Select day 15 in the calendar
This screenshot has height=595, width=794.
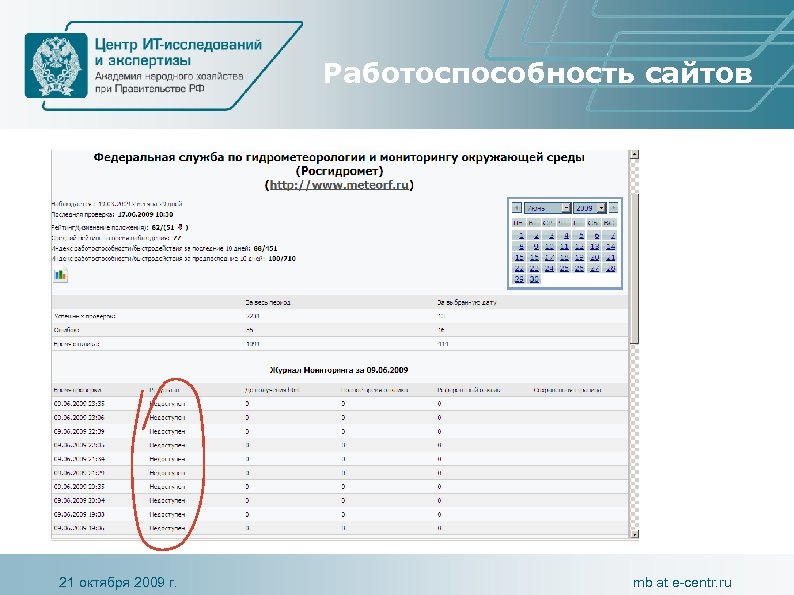[519, 258]
